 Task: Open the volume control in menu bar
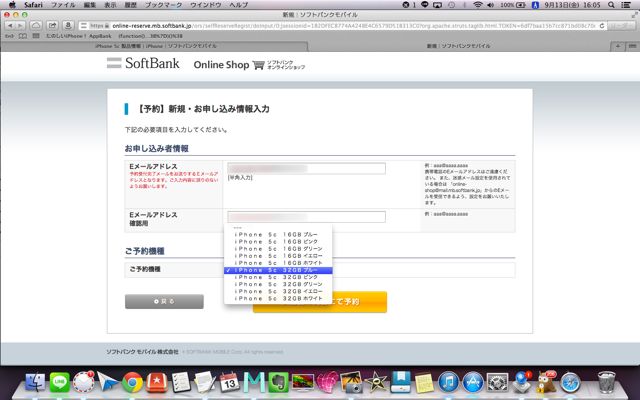click(490, 5)
